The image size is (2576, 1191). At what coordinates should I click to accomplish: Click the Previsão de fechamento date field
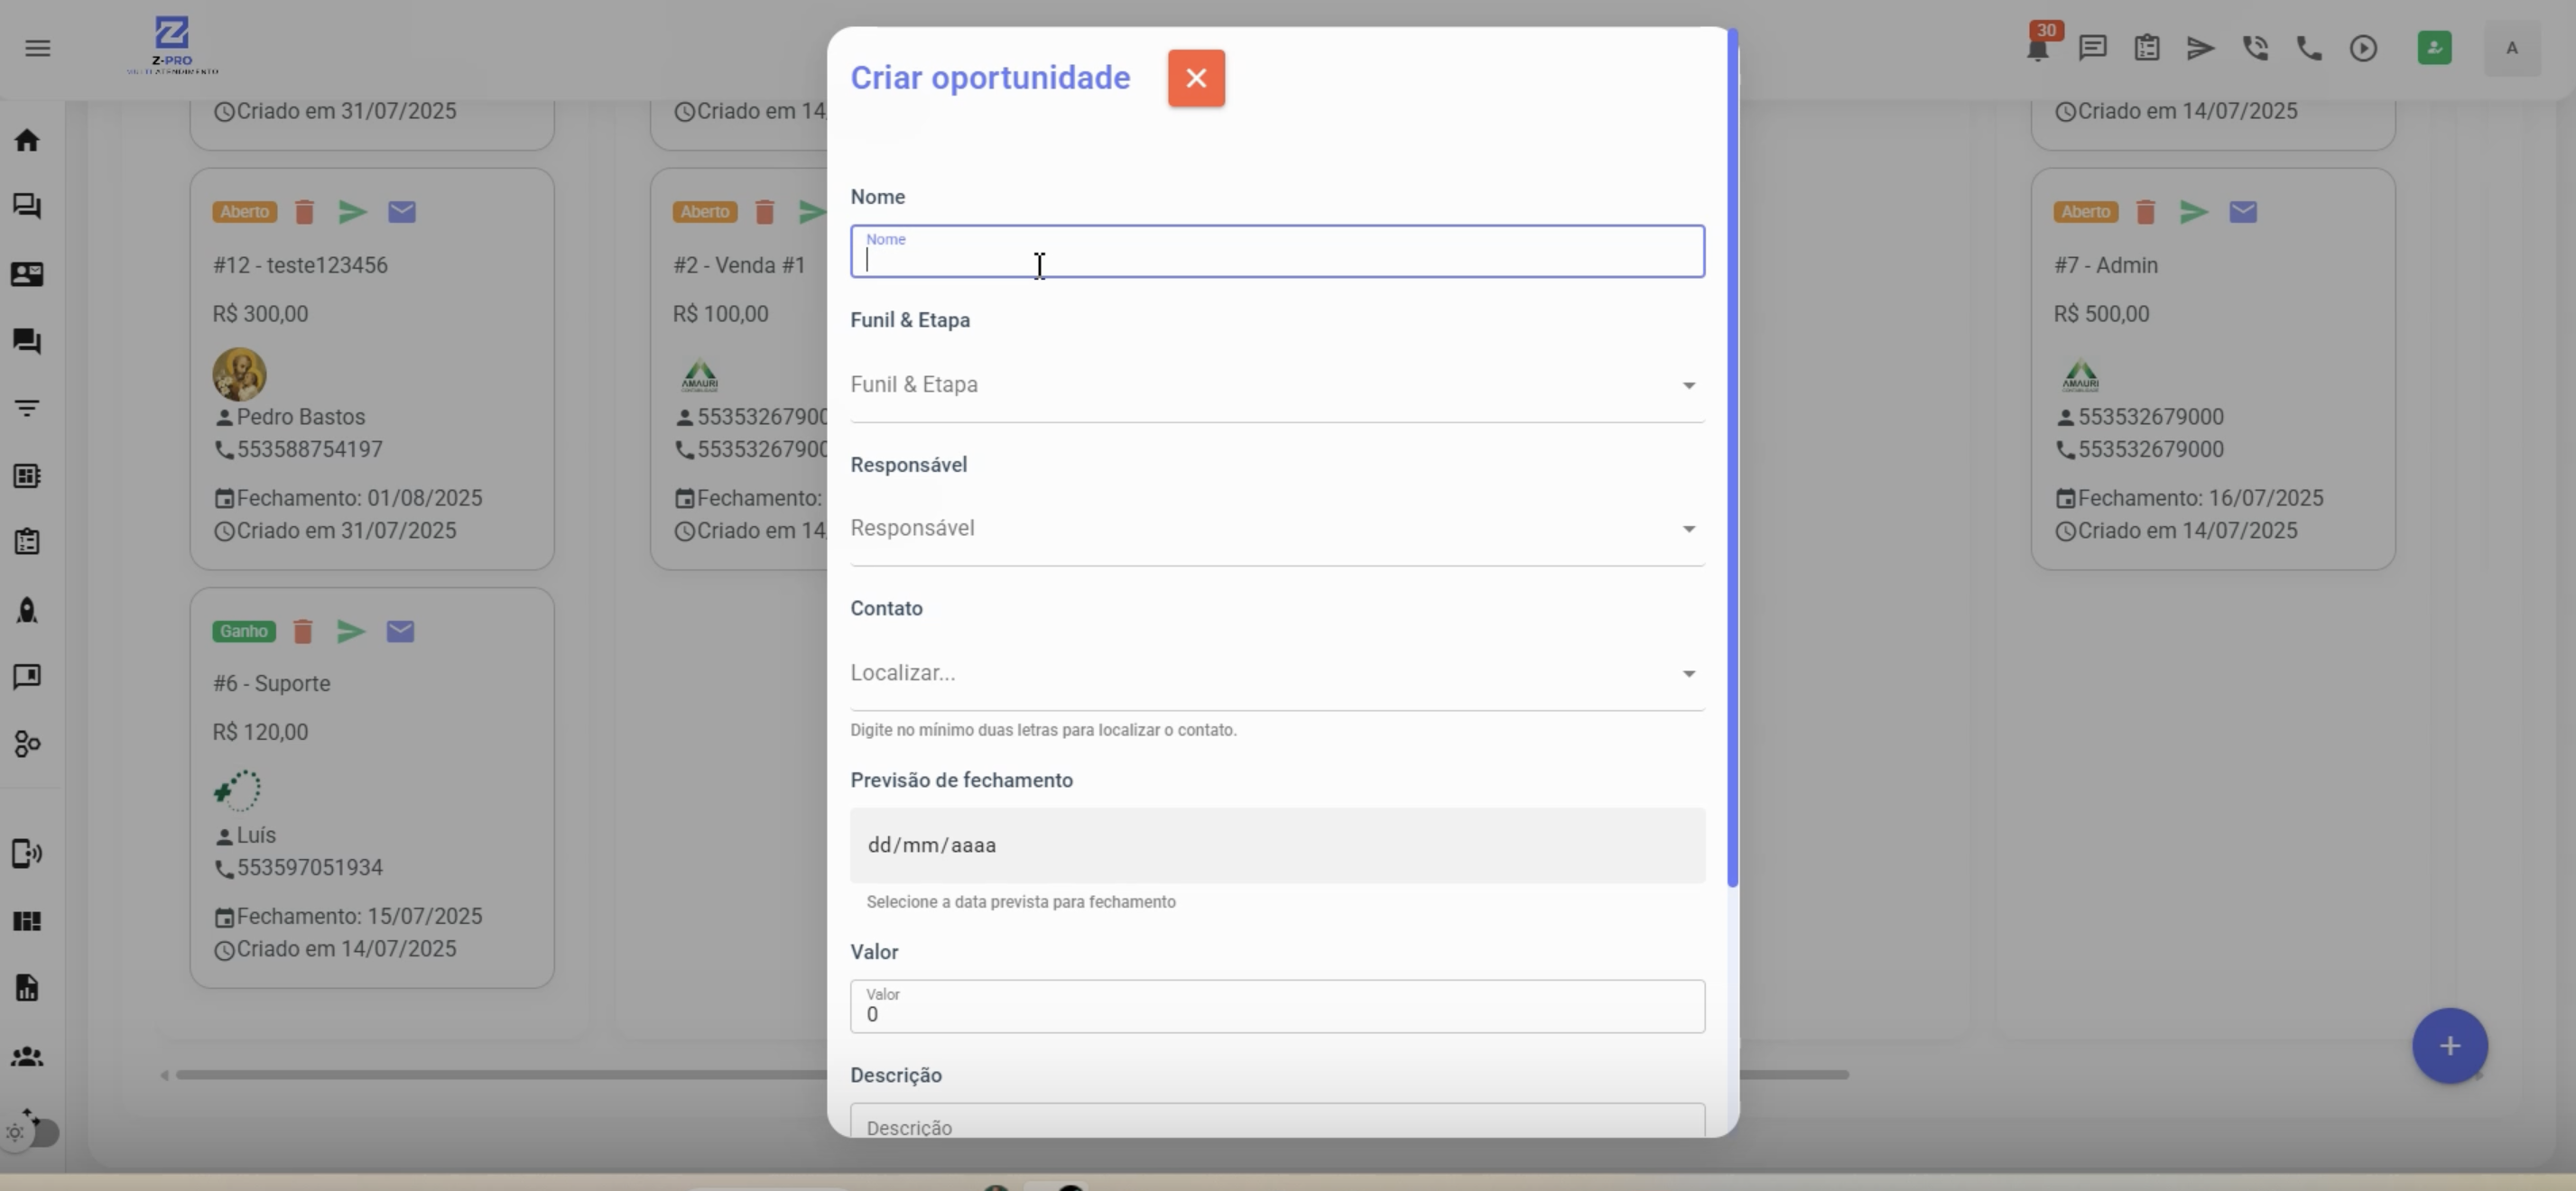pyautogui.click(x=1276, y=846)
